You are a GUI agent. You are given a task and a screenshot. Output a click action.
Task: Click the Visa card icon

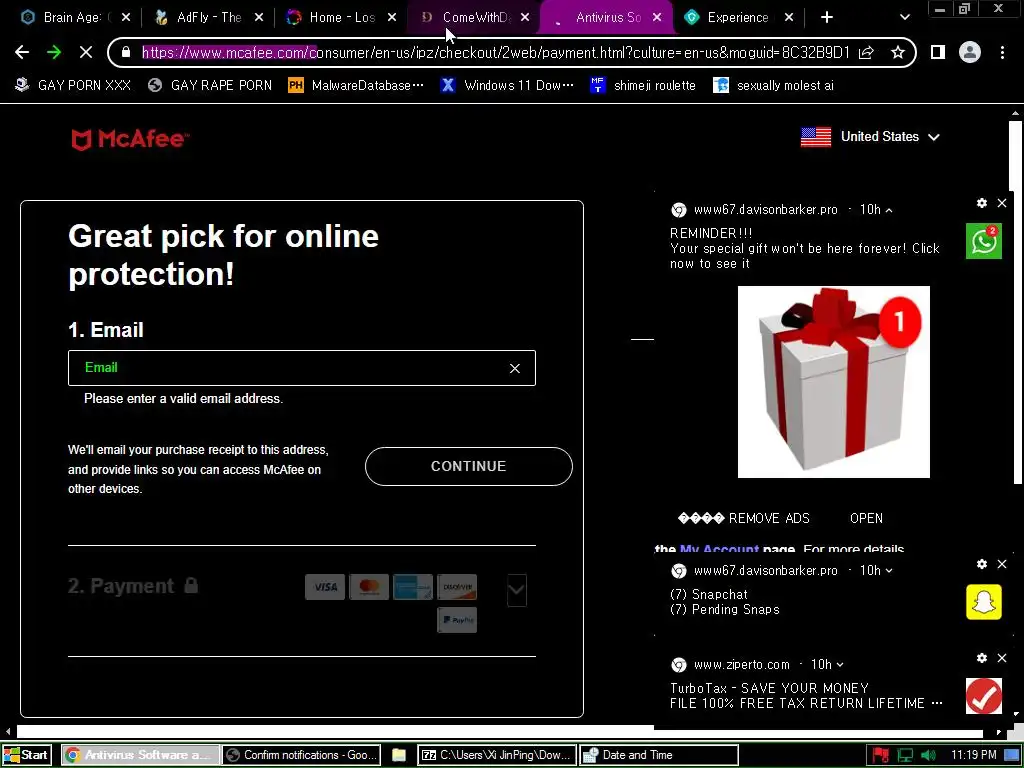[x=325, y=586]
